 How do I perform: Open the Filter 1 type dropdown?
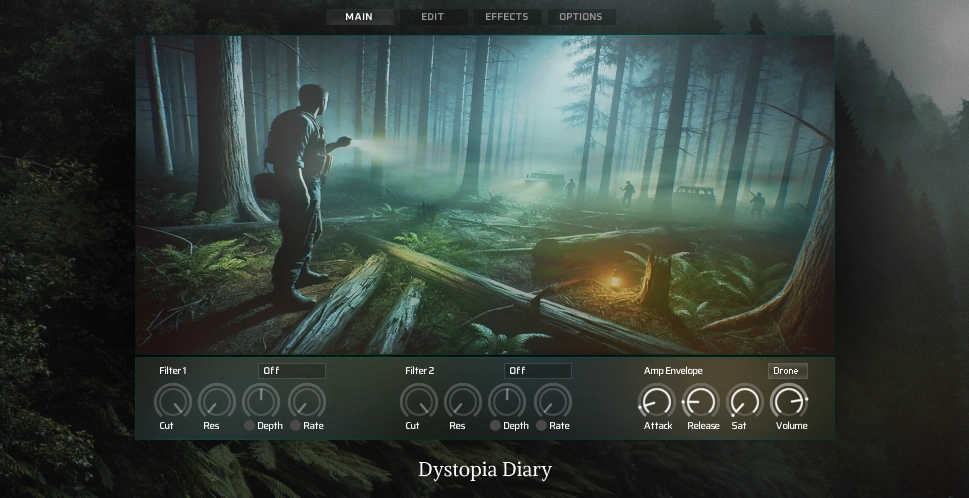(292, 371)
